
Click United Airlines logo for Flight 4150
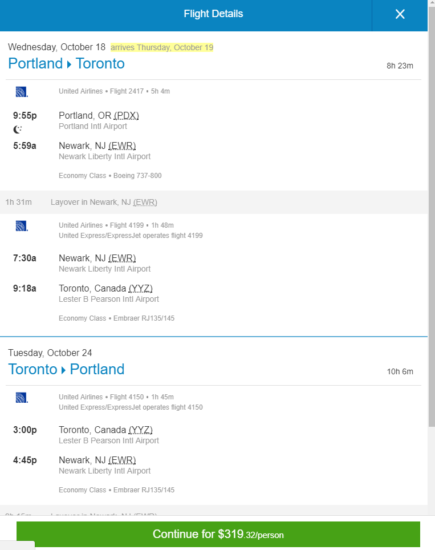tap(21, 398)
